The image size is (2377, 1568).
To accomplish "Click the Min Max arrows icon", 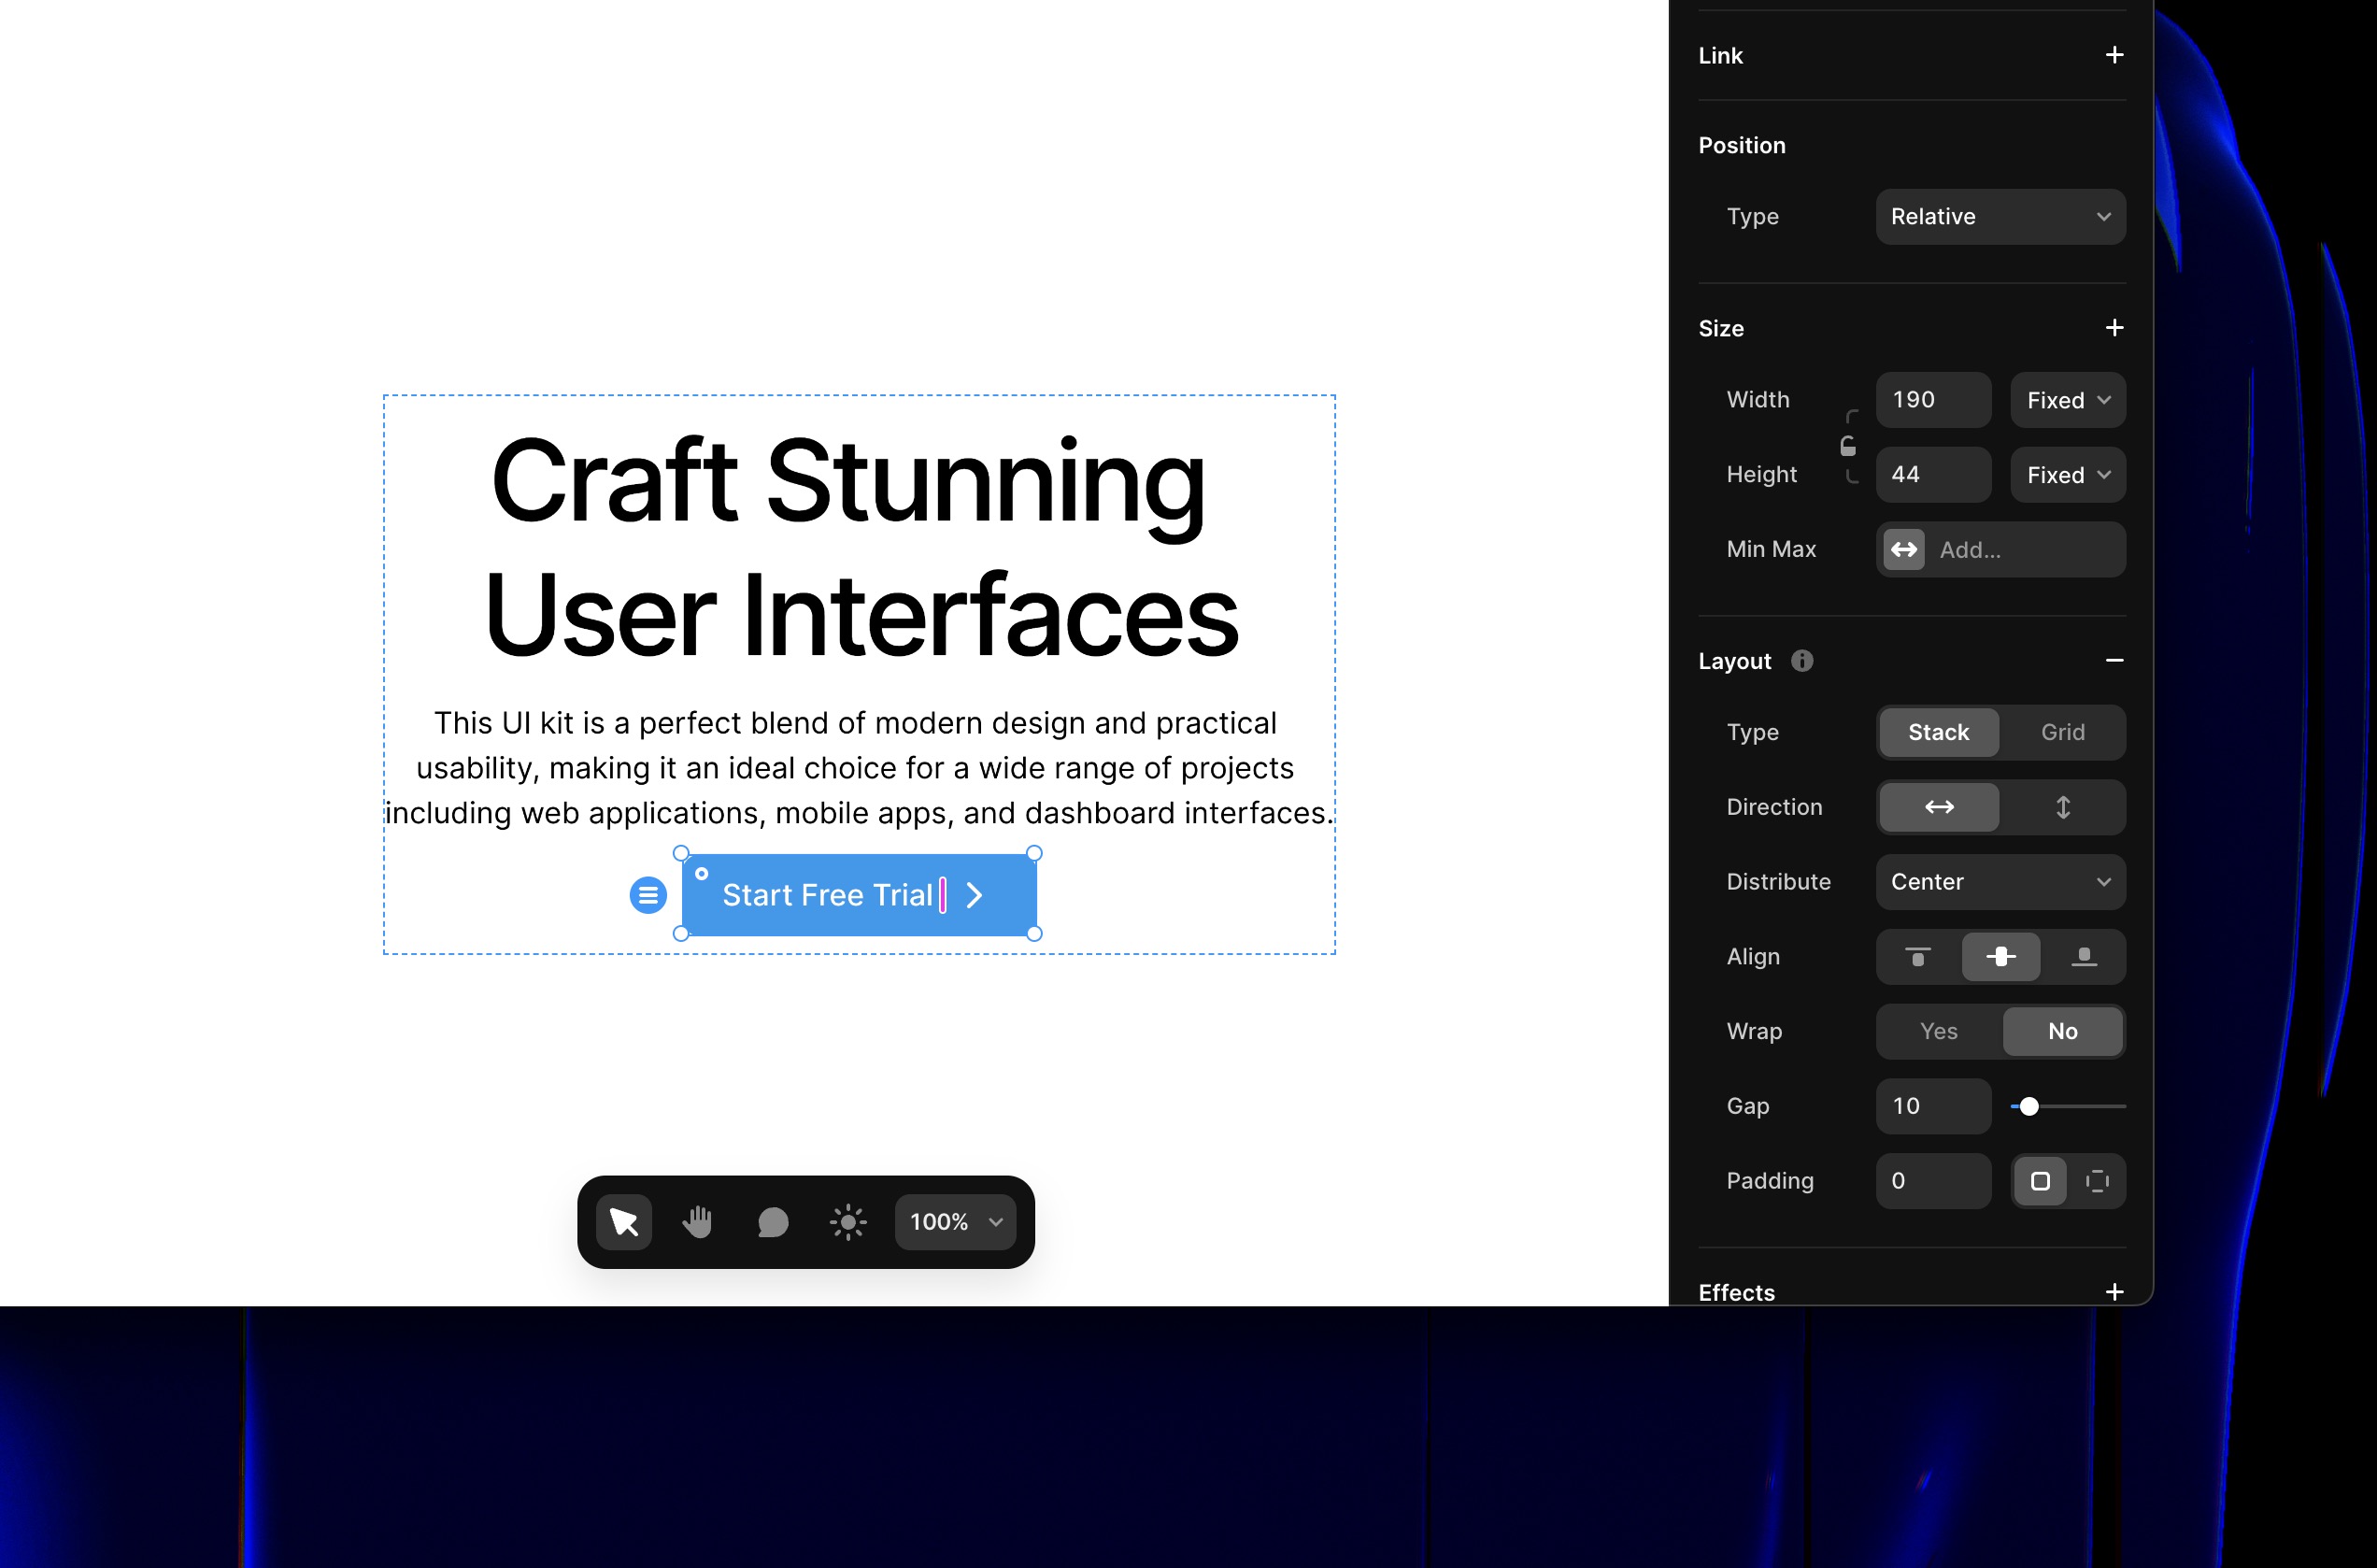I will click(1904, 549).
